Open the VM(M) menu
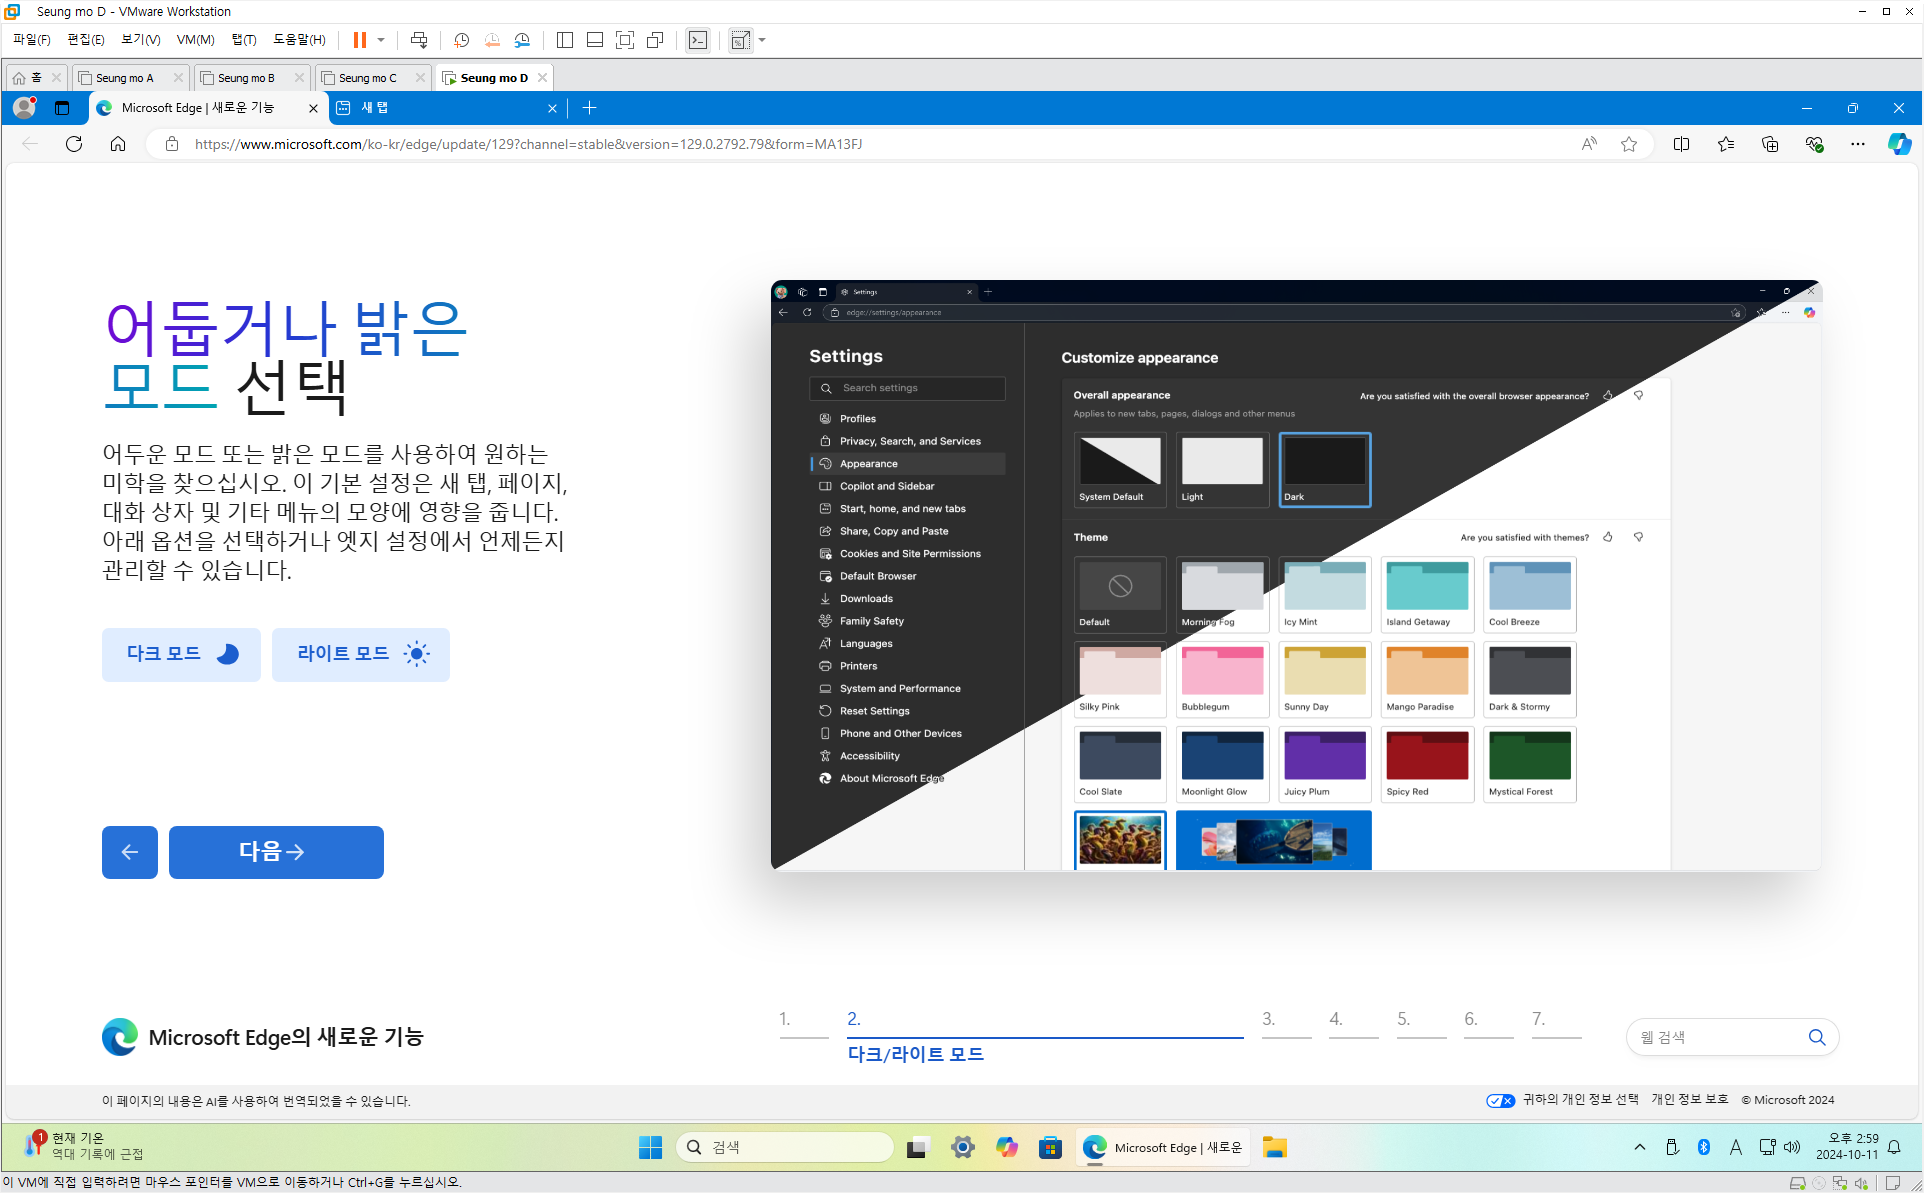Image resolution: width=1924 pixels, height=1193 pixels. [x=195, y=40]
